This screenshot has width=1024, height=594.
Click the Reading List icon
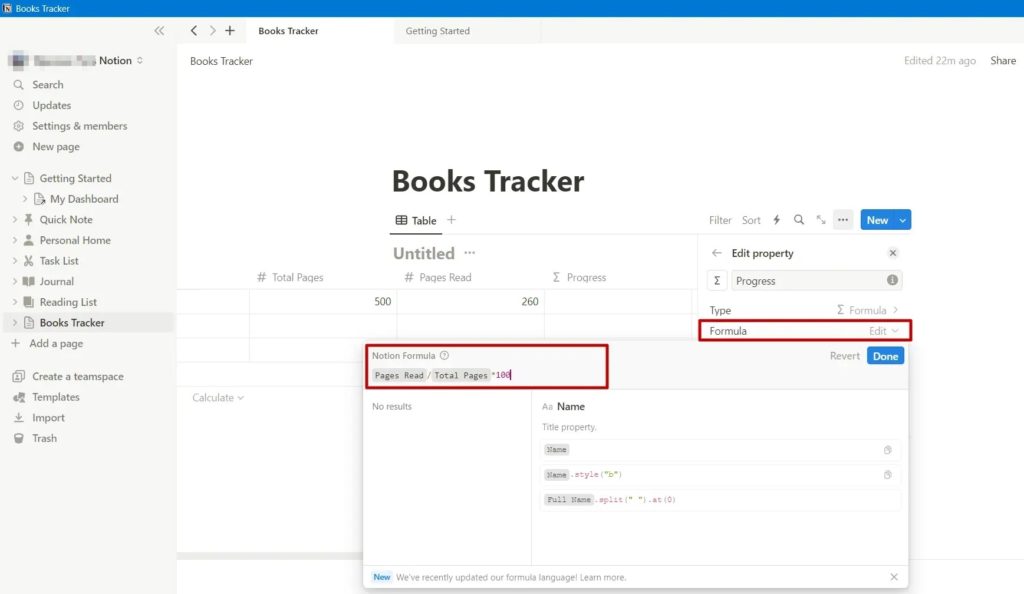point(29,302)
